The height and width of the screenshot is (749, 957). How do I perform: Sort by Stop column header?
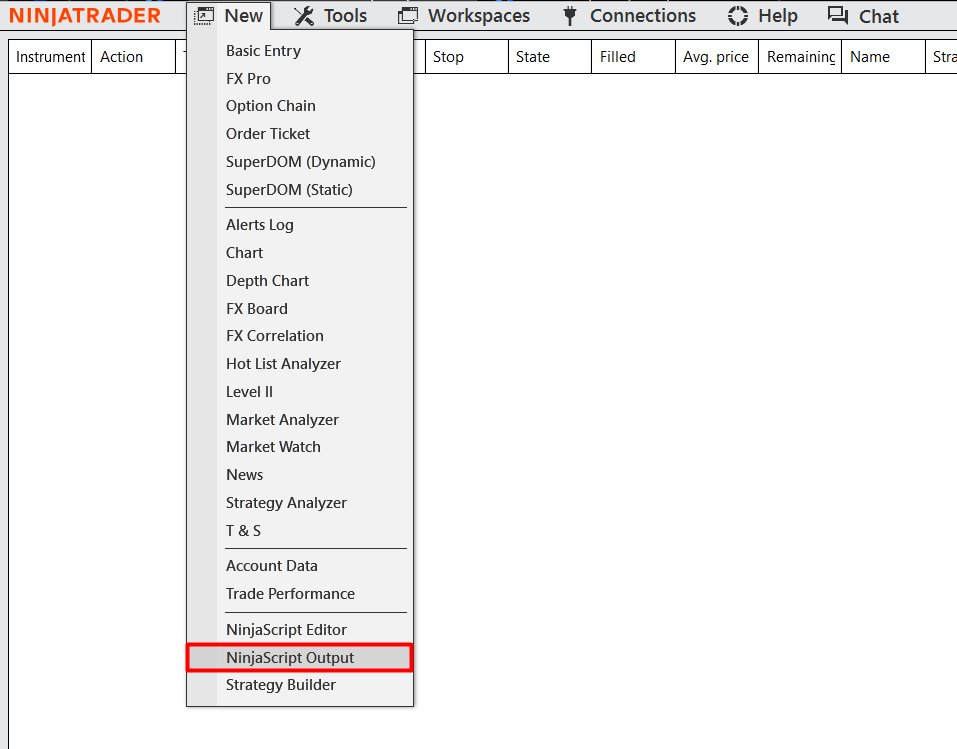click(467, 57)
